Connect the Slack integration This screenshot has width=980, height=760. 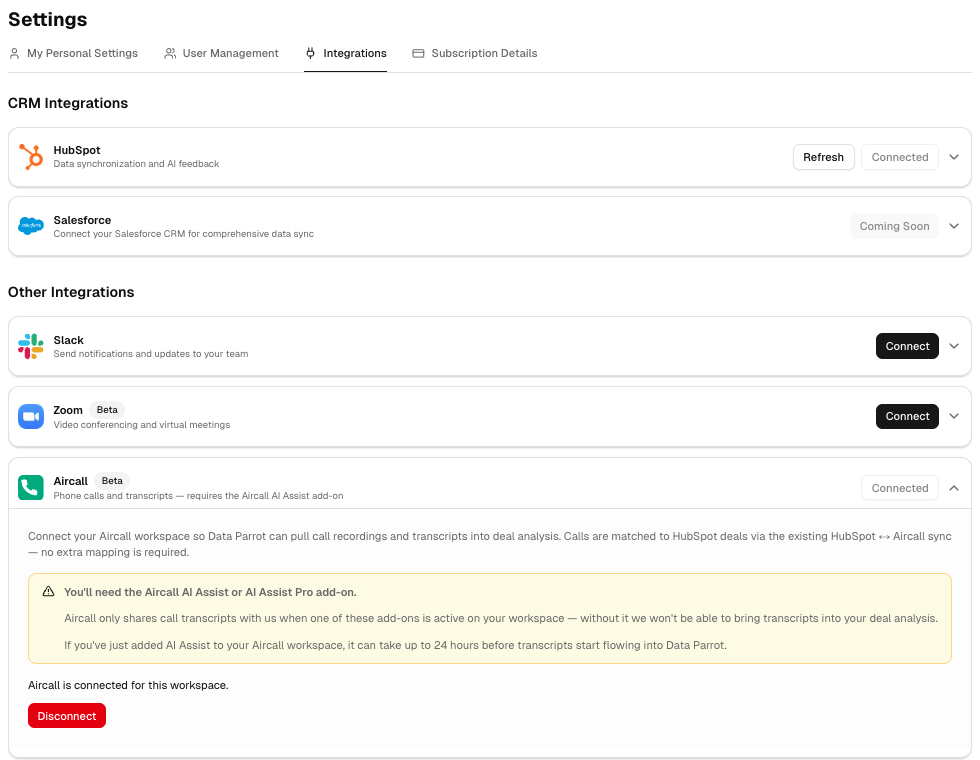(x=907, y=346)
